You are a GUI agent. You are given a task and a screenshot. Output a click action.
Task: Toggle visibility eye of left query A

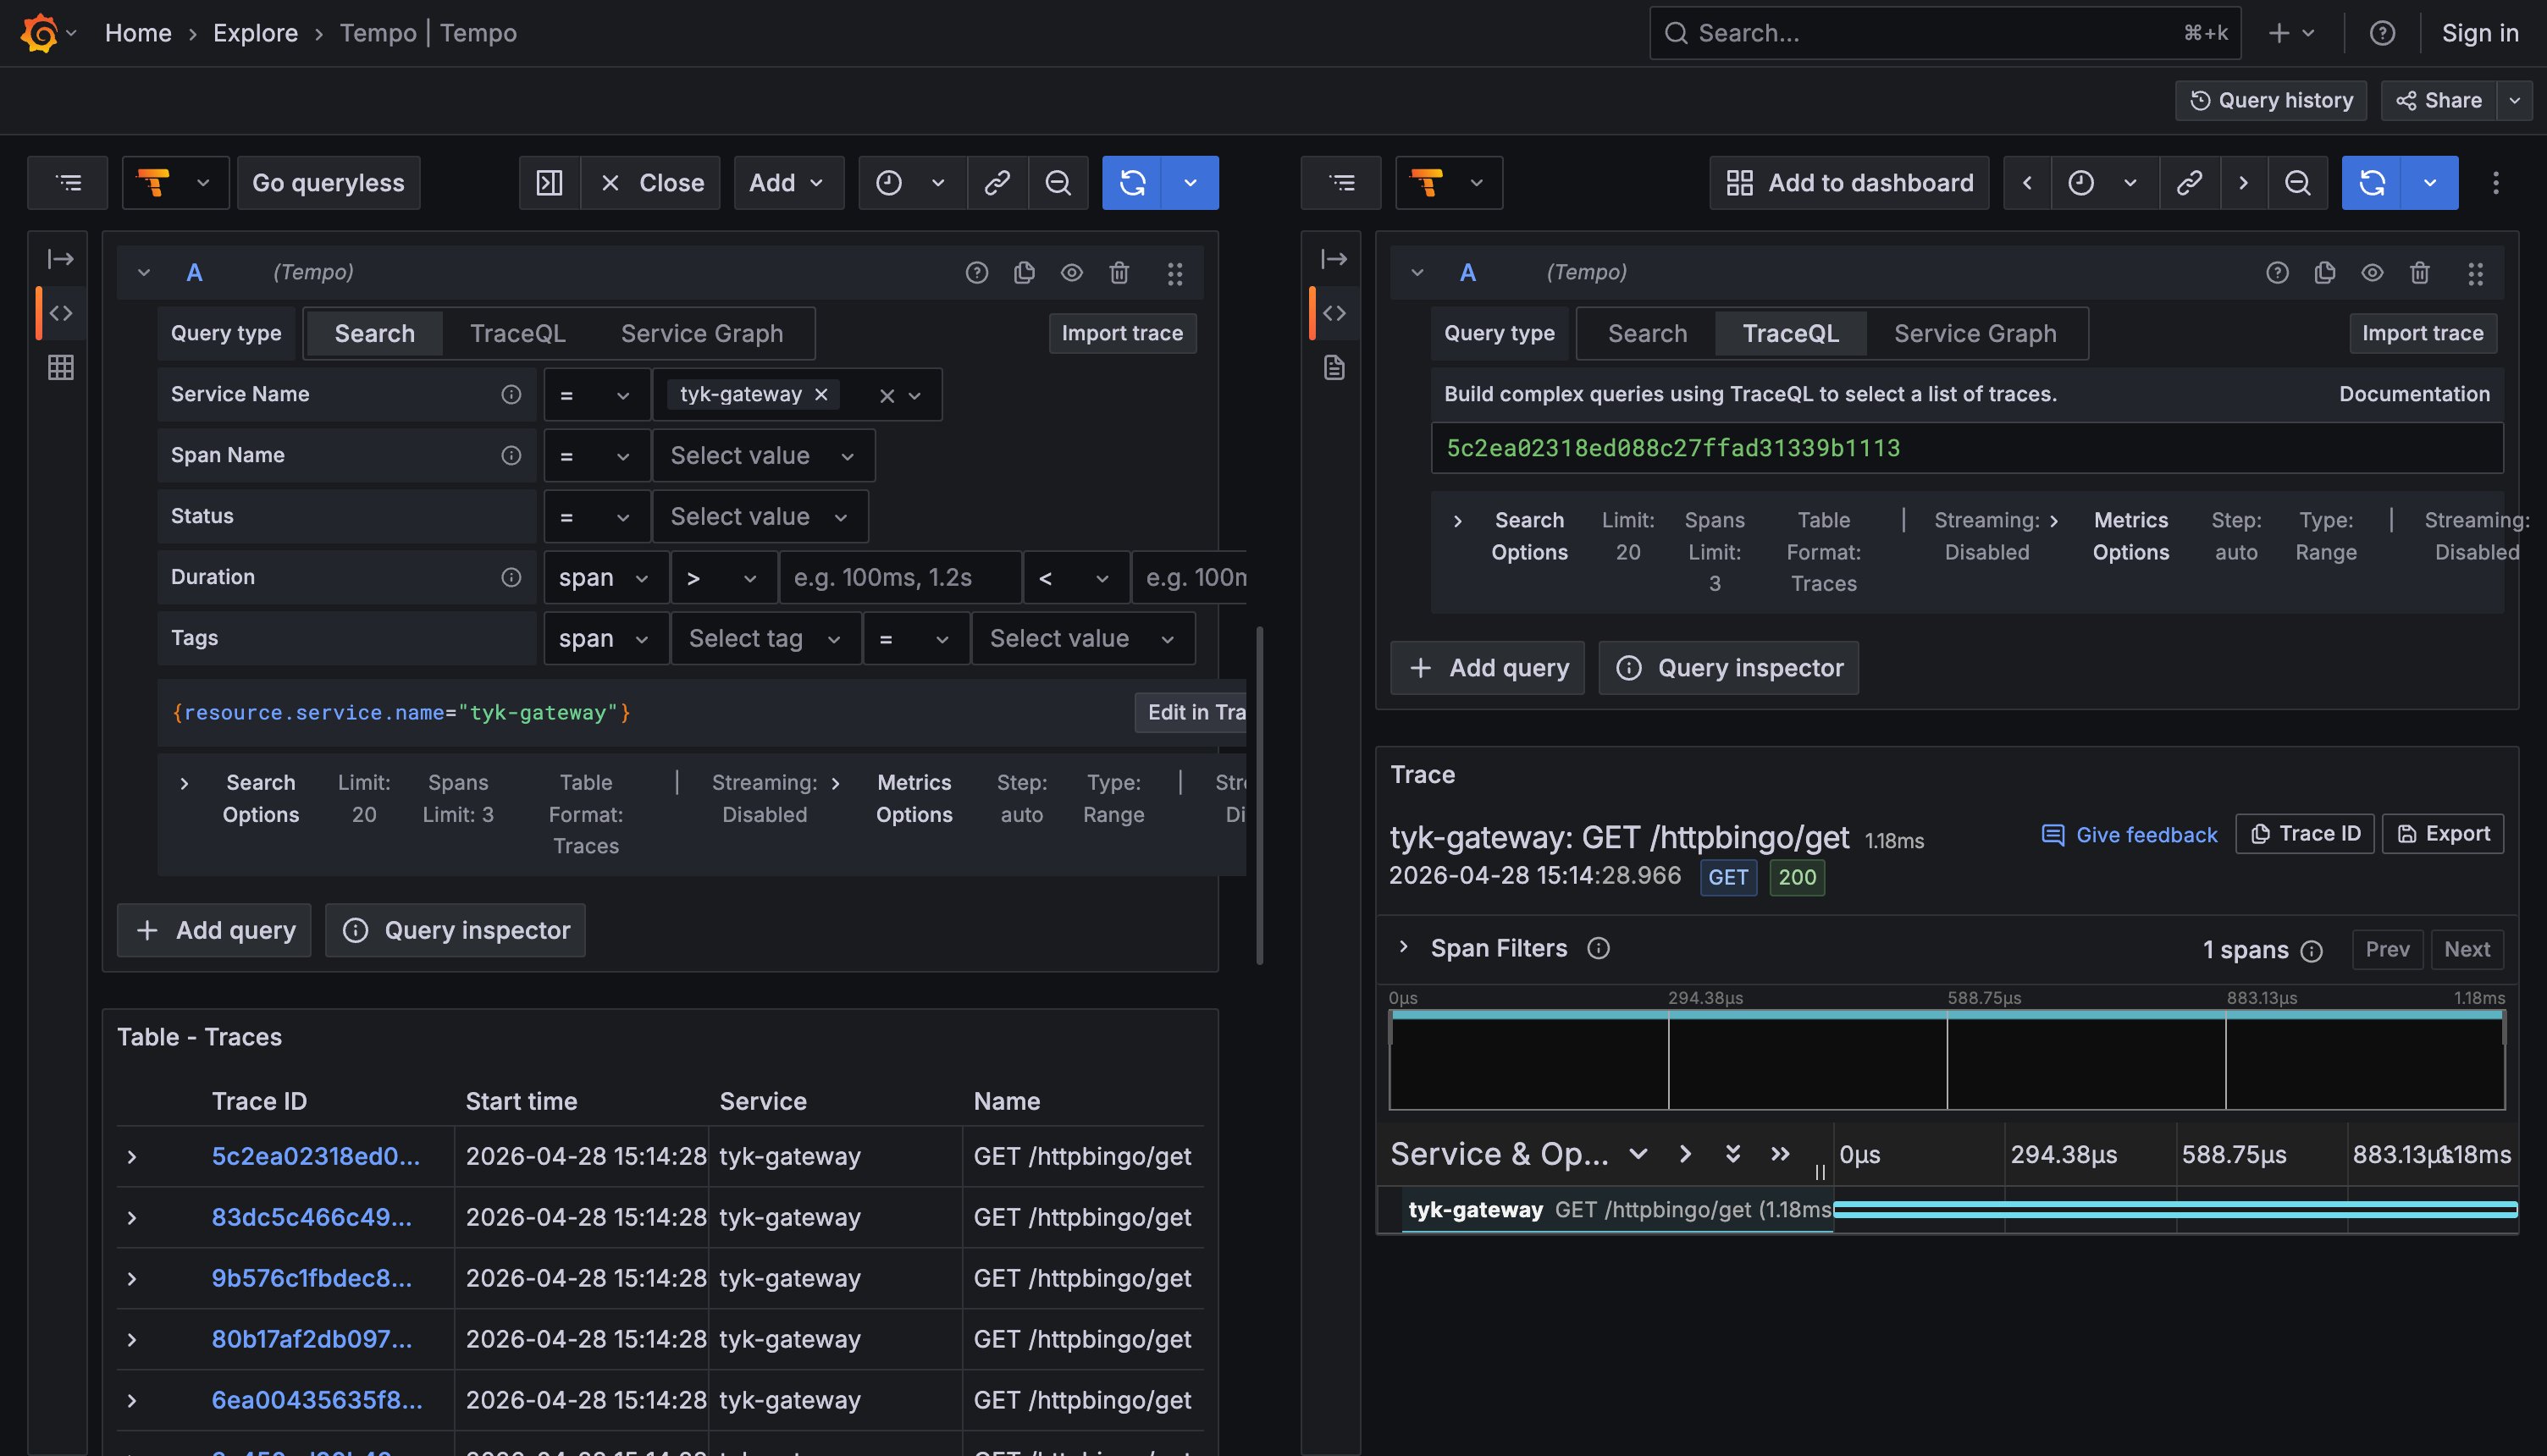pyautogui.click(x=1071, y=273)
